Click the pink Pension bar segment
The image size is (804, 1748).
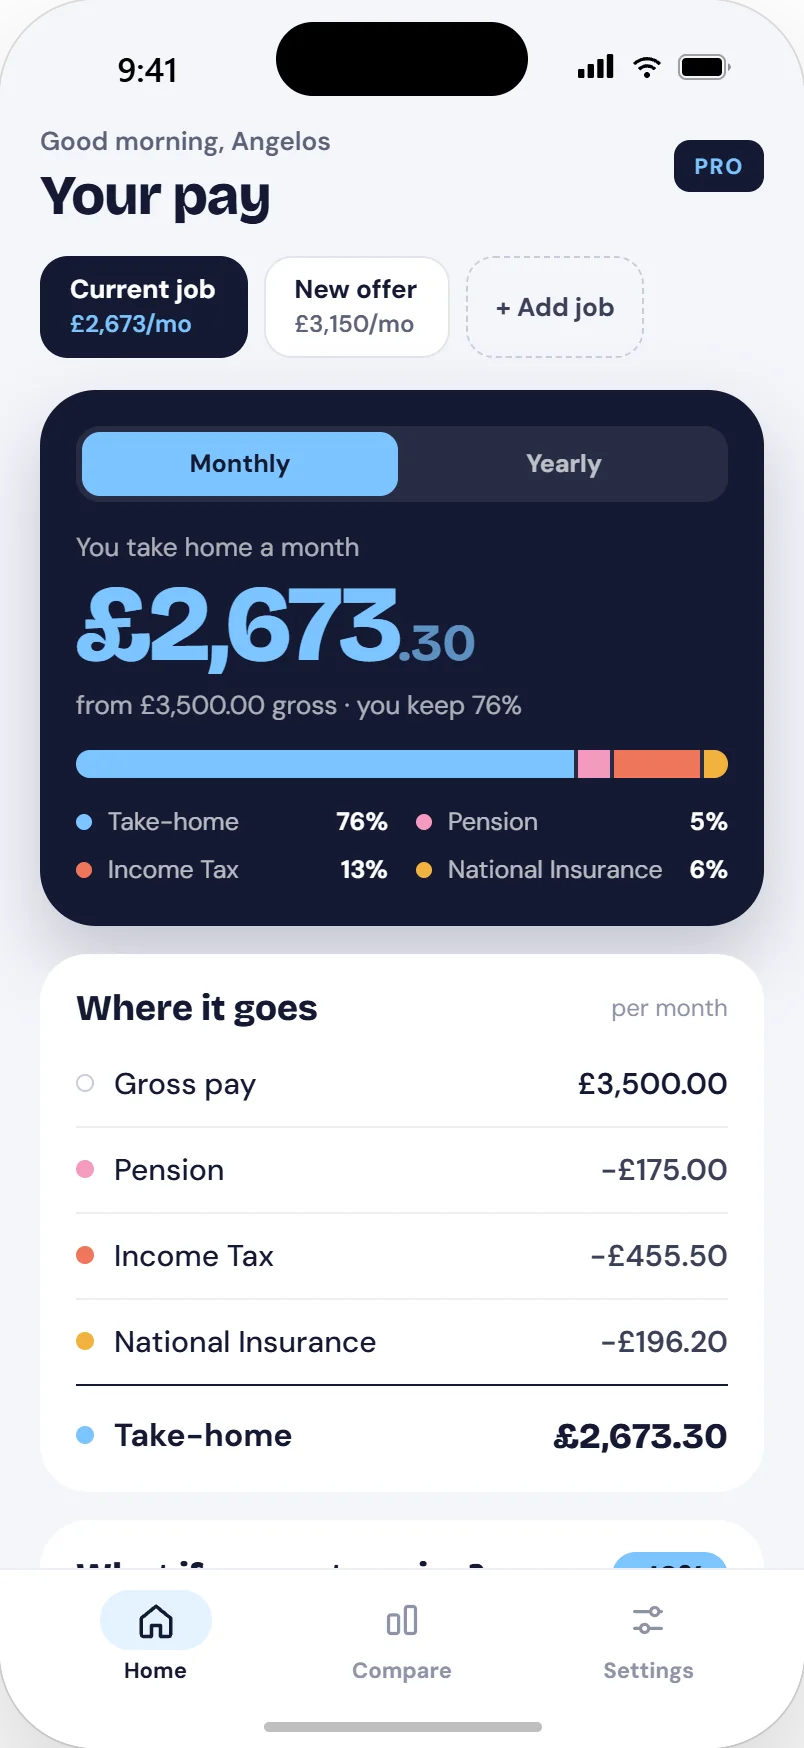[594, 764]
